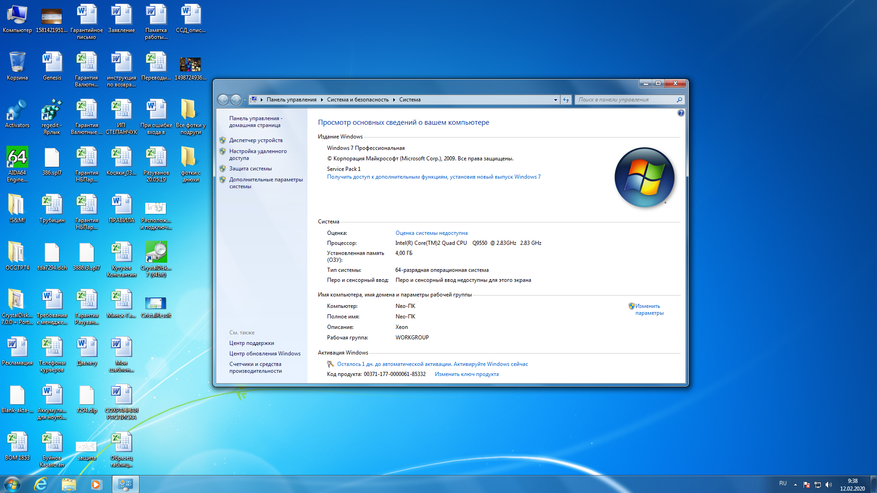Image resolution: width=877 pixels, height=493 pixels.
Task: Click the Back arrow navigation button
Action: [223, 100]
